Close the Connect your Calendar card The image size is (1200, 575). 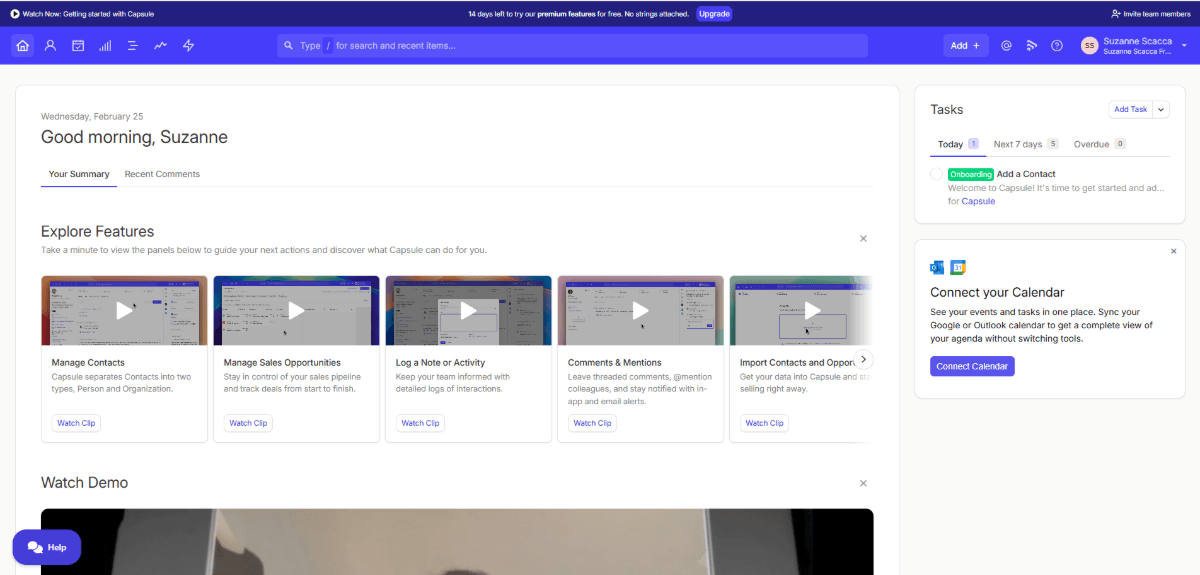1174,251
